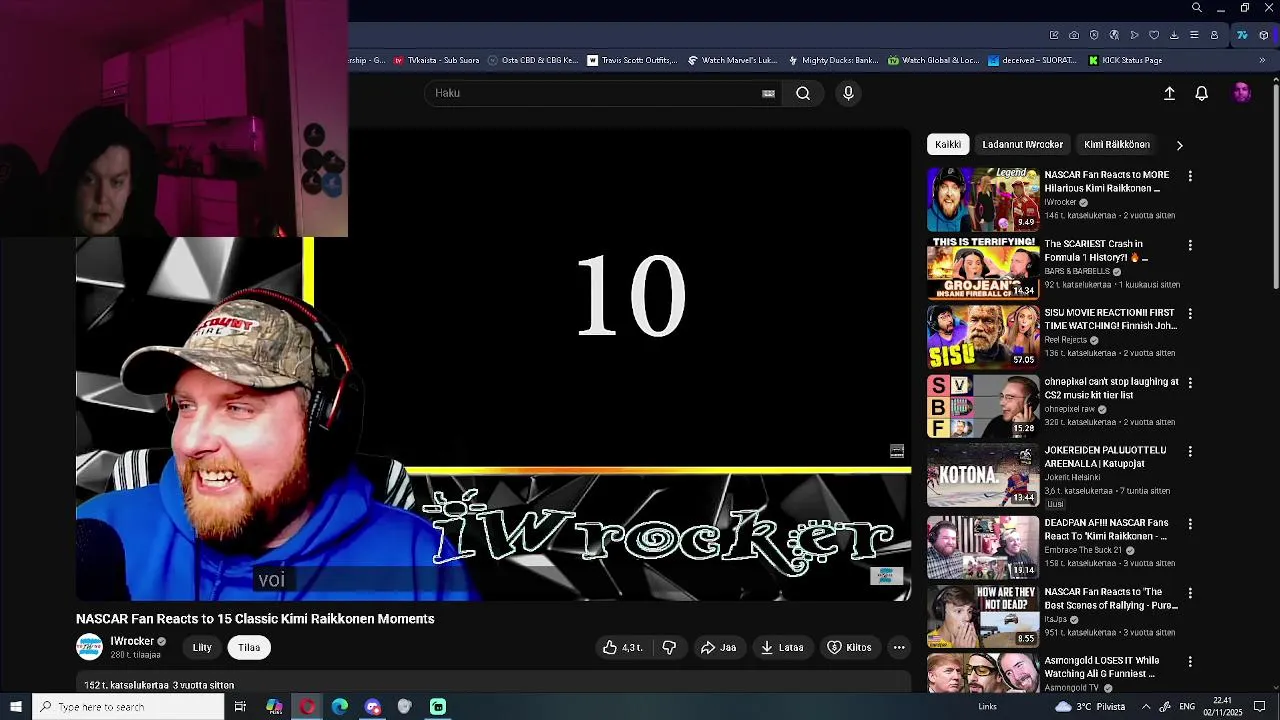
Task: Open Windows notification center icon
Action: [x=1260, y=707]
